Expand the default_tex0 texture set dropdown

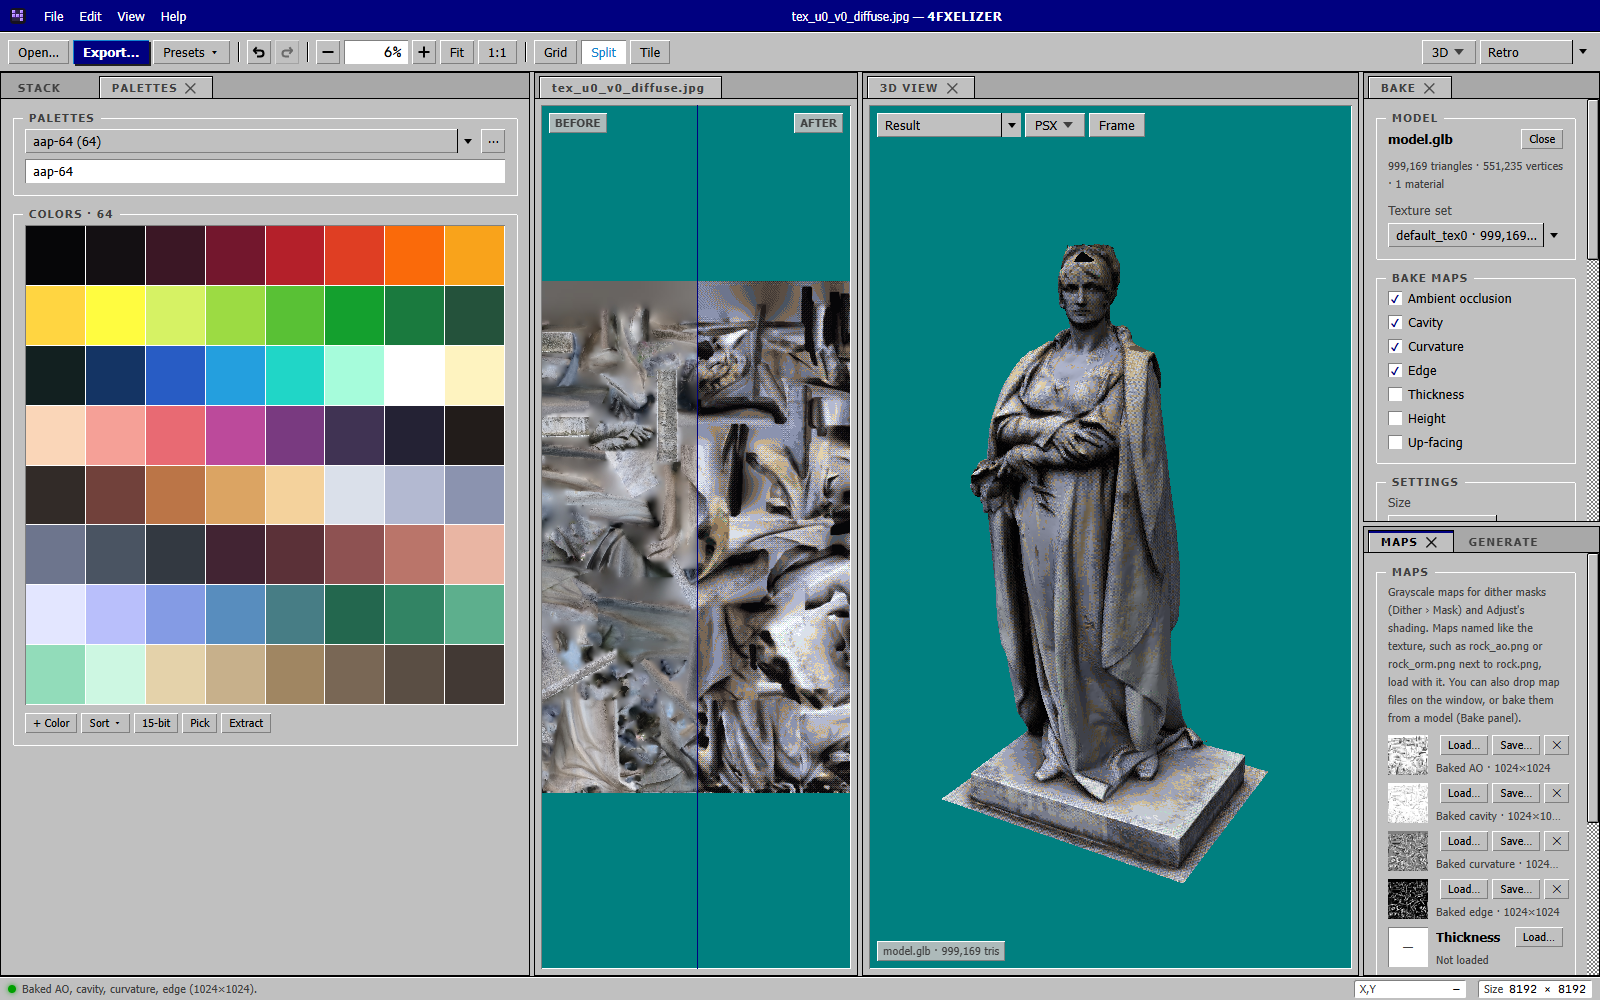click(1554, 235)
